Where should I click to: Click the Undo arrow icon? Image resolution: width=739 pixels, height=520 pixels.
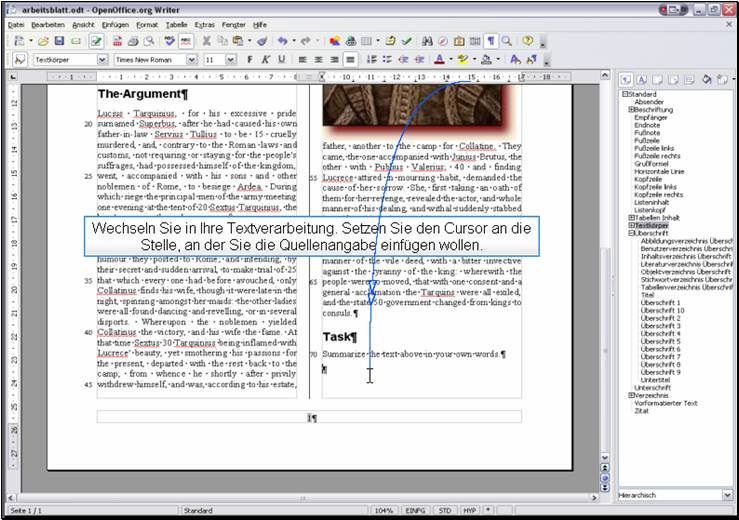pos(283,41)
